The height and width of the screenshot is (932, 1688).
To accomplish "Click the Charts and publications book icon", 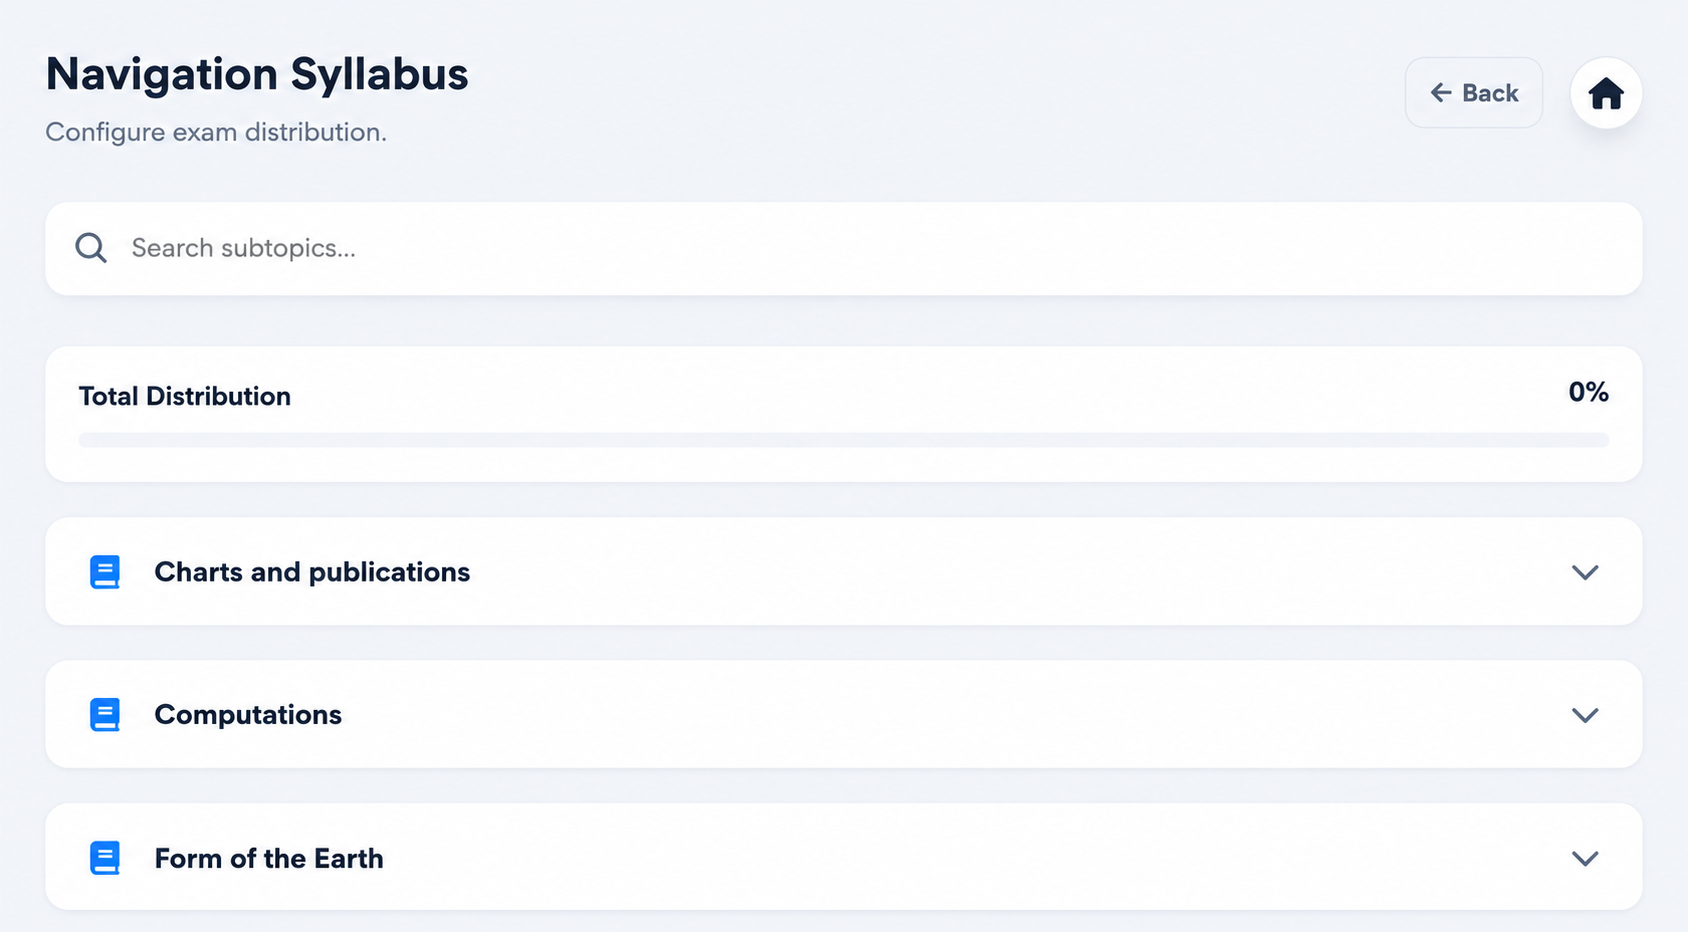I will 105,572.
